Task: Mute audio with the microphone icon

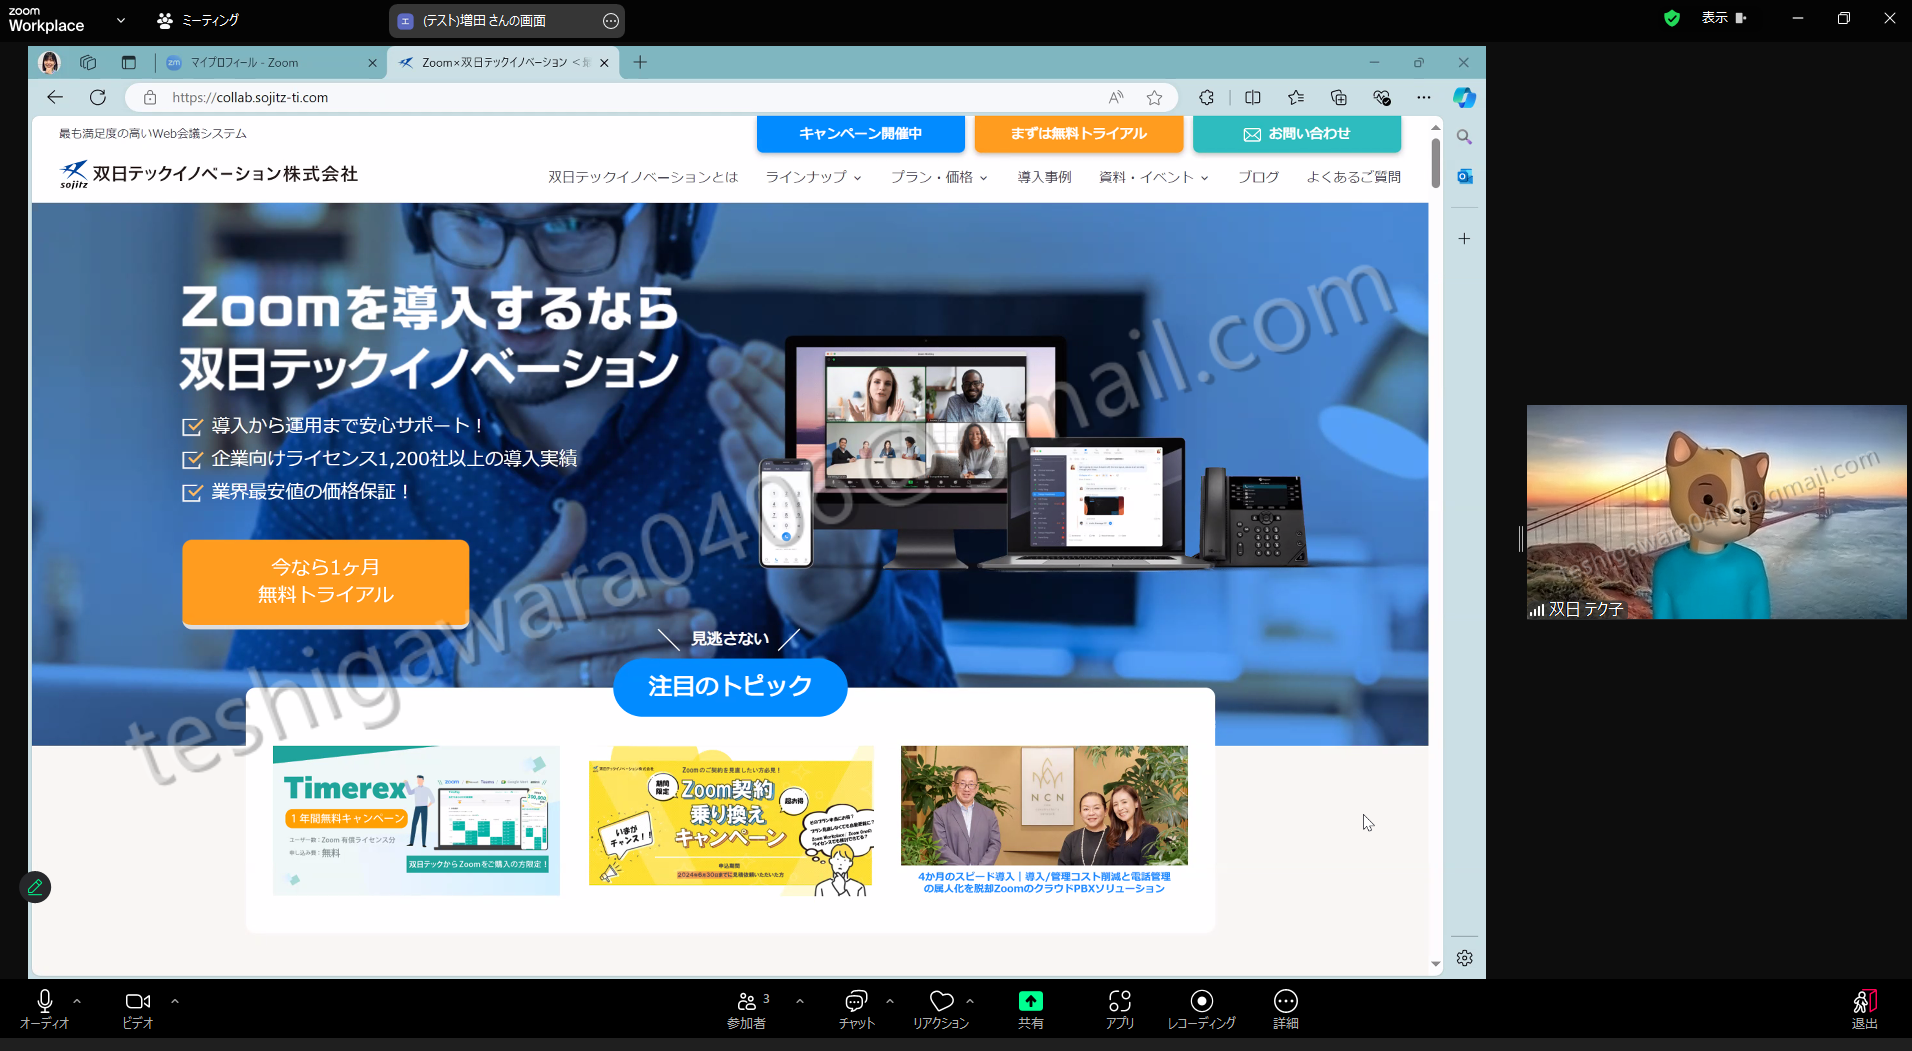Action: (45, 1008)
